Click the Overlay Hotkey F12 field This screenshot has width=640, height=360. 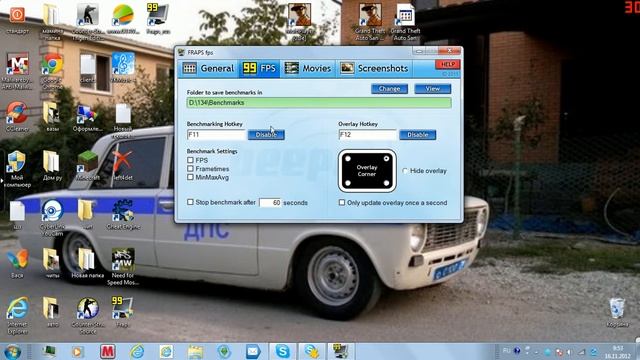click(367, 135)
